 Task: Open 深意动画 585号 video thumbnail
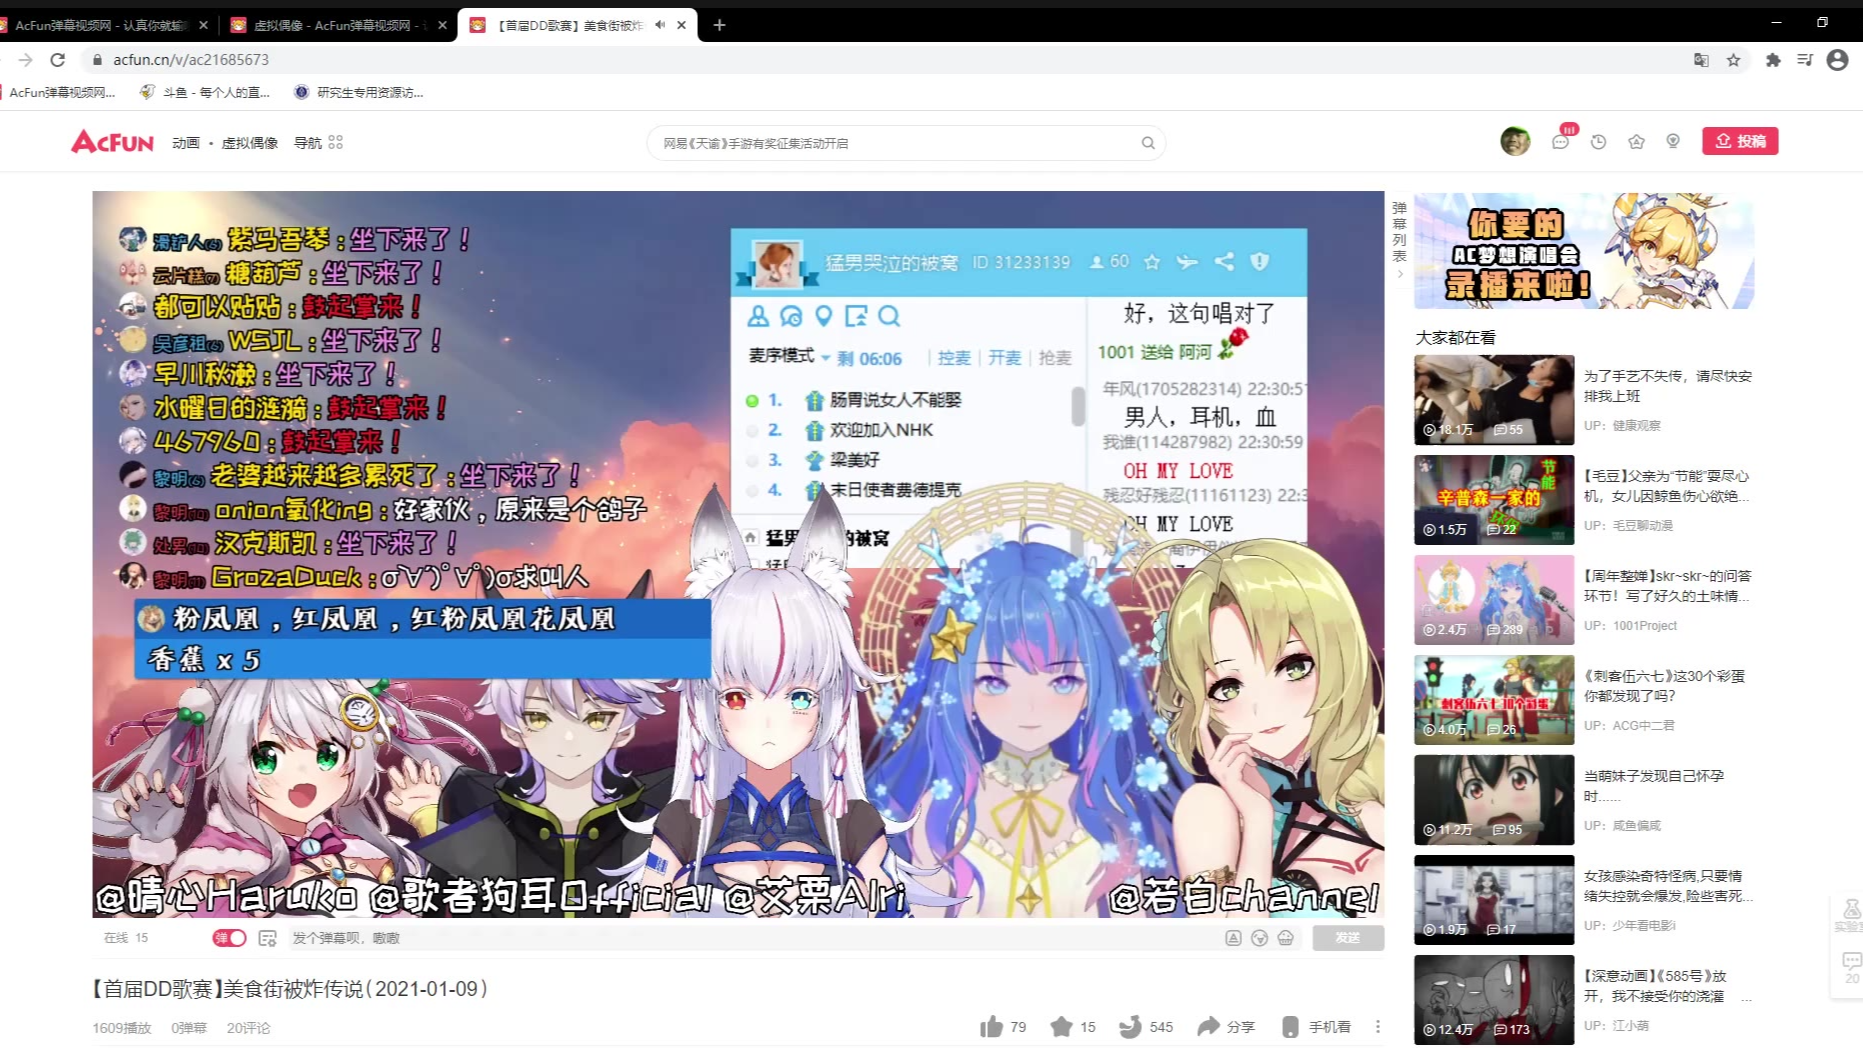click(1494, 1000)
